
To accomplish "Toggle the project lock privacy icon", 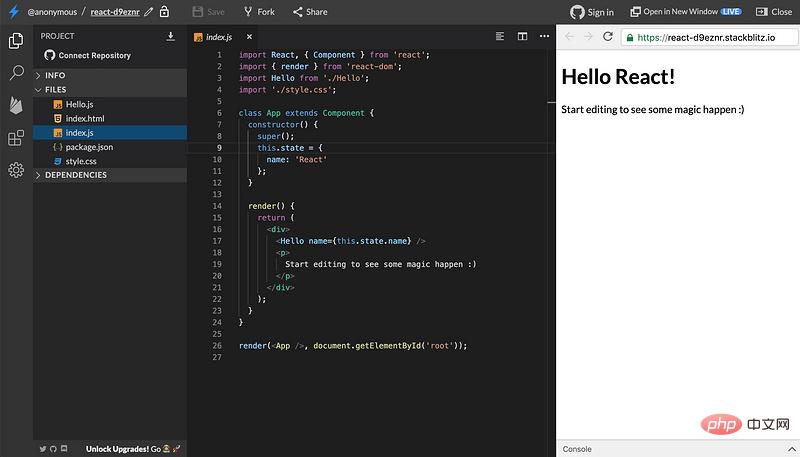I will coord(164,12).
